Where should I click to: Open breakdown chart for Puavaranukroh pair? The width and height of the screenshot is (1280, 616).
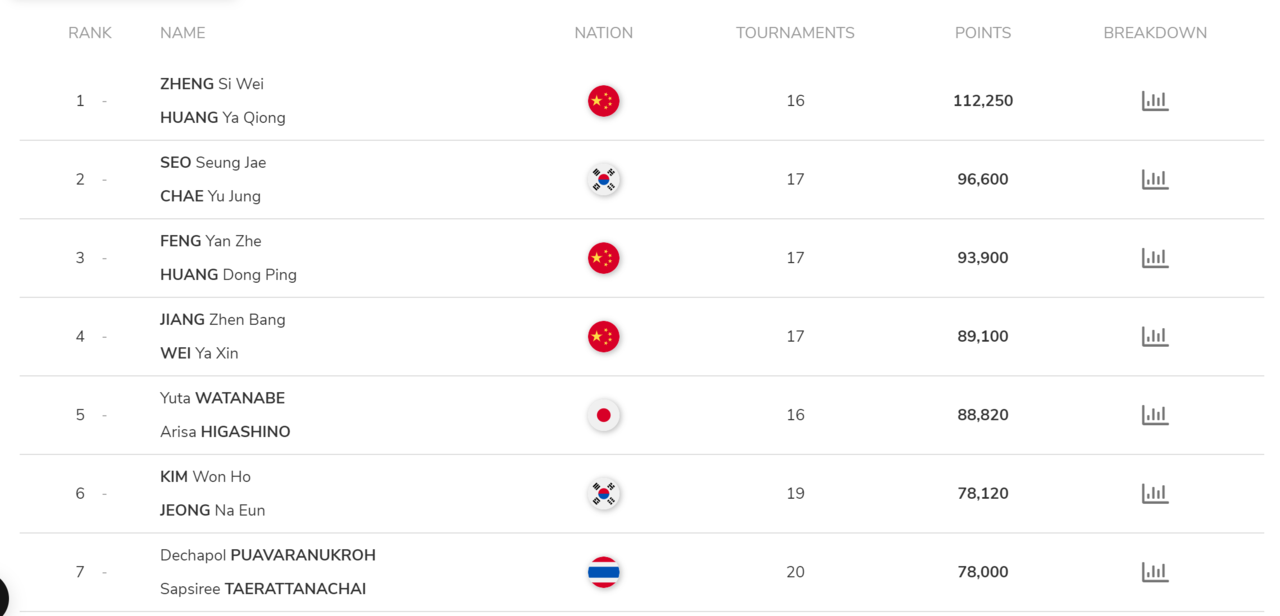(1155, 572)
